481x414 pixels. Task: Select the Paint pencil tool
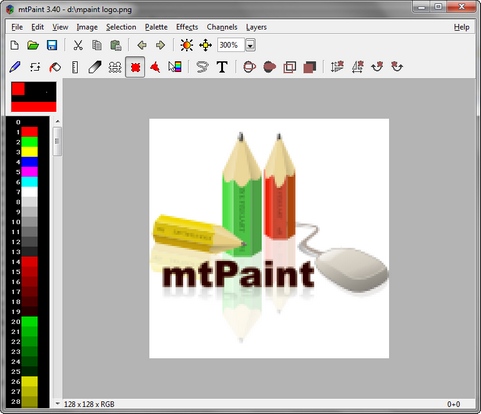[x=15, y=67]
